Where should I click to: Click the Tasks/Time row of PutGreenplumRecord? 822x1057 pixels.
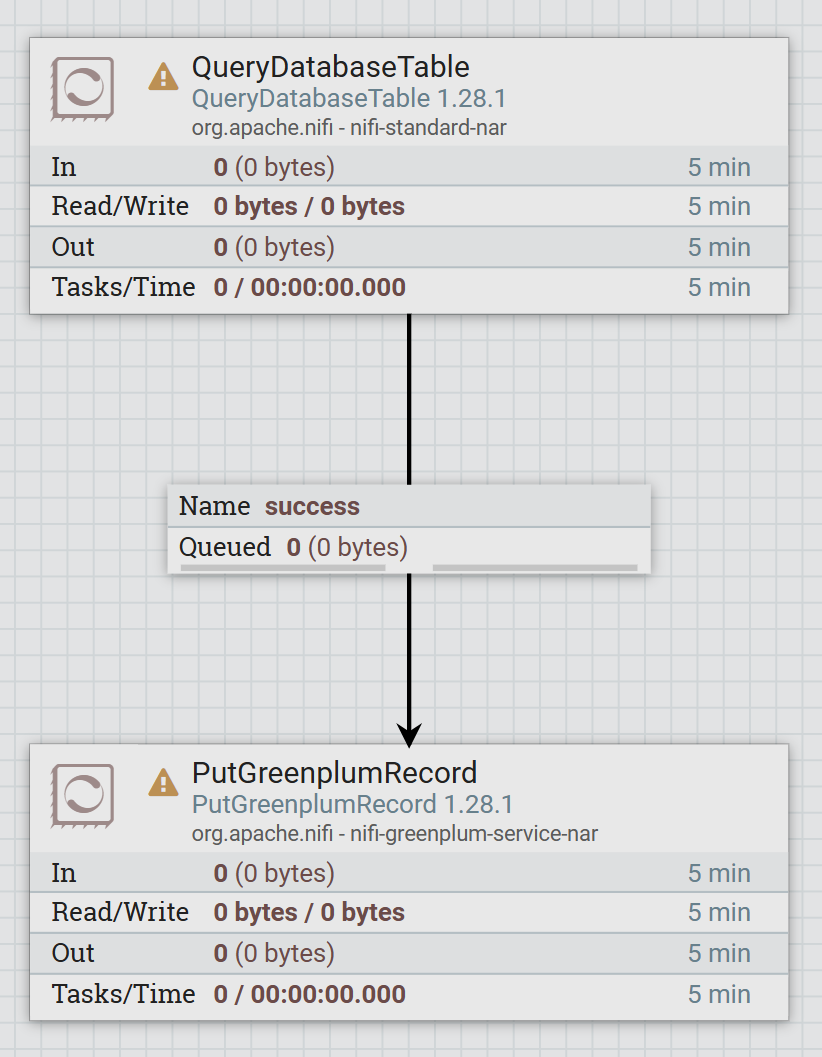click(409, 994)
